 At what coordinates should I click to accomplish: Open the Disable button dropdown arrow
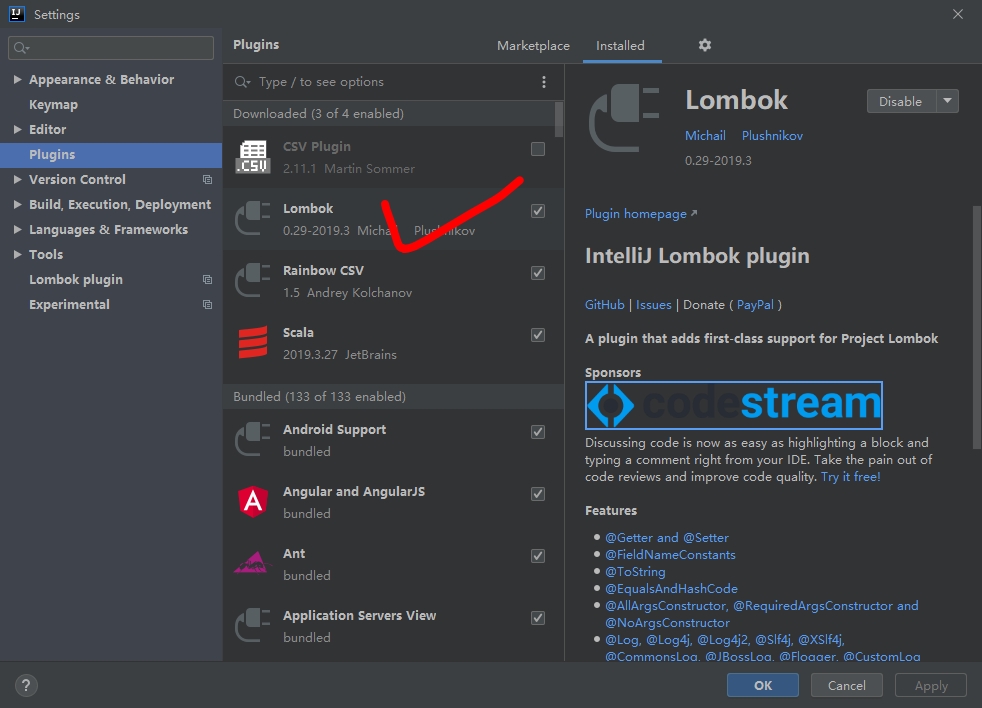coord(946,101)
